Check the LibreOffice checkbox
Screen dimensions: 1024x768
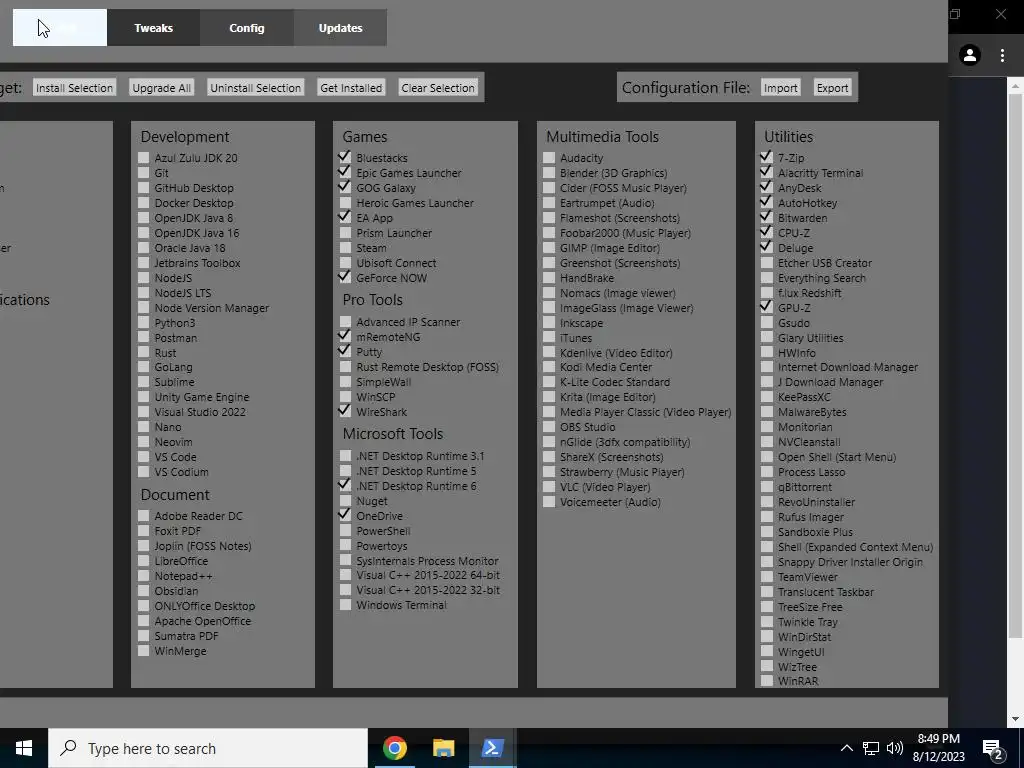[x=143, y=560]
